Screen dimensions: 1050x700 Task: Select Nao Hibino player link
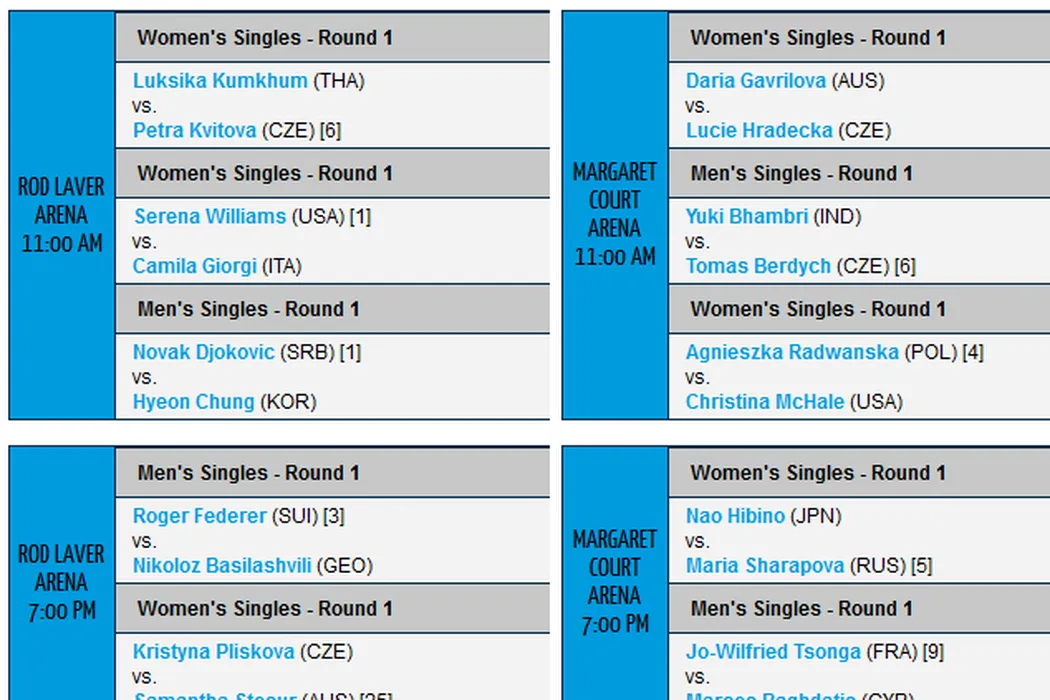[735, 516]
